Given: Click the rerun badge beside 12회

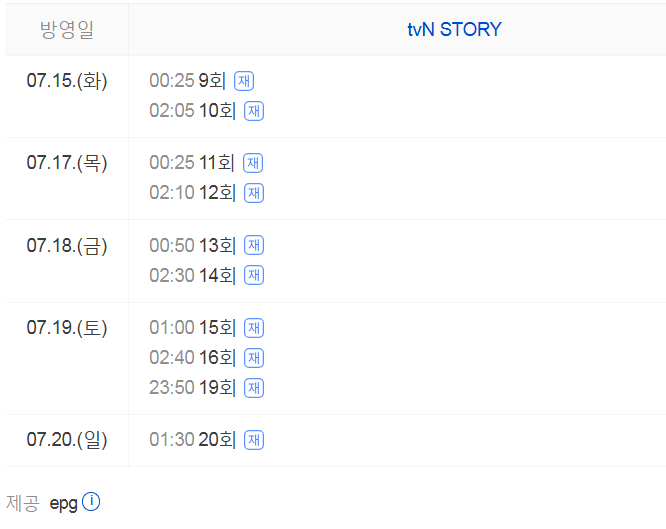Looking at the screenshot, I should (254, 193).
